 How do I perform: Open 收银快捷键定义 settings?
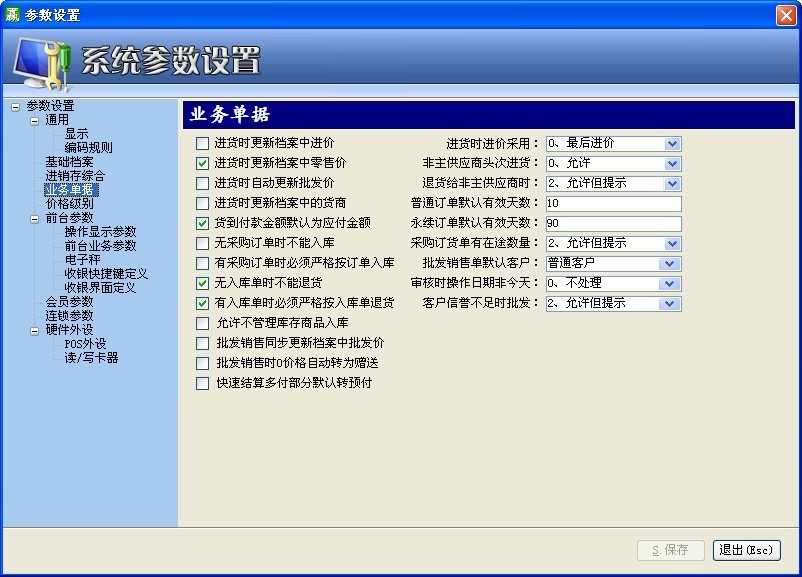tap(106, 274)
